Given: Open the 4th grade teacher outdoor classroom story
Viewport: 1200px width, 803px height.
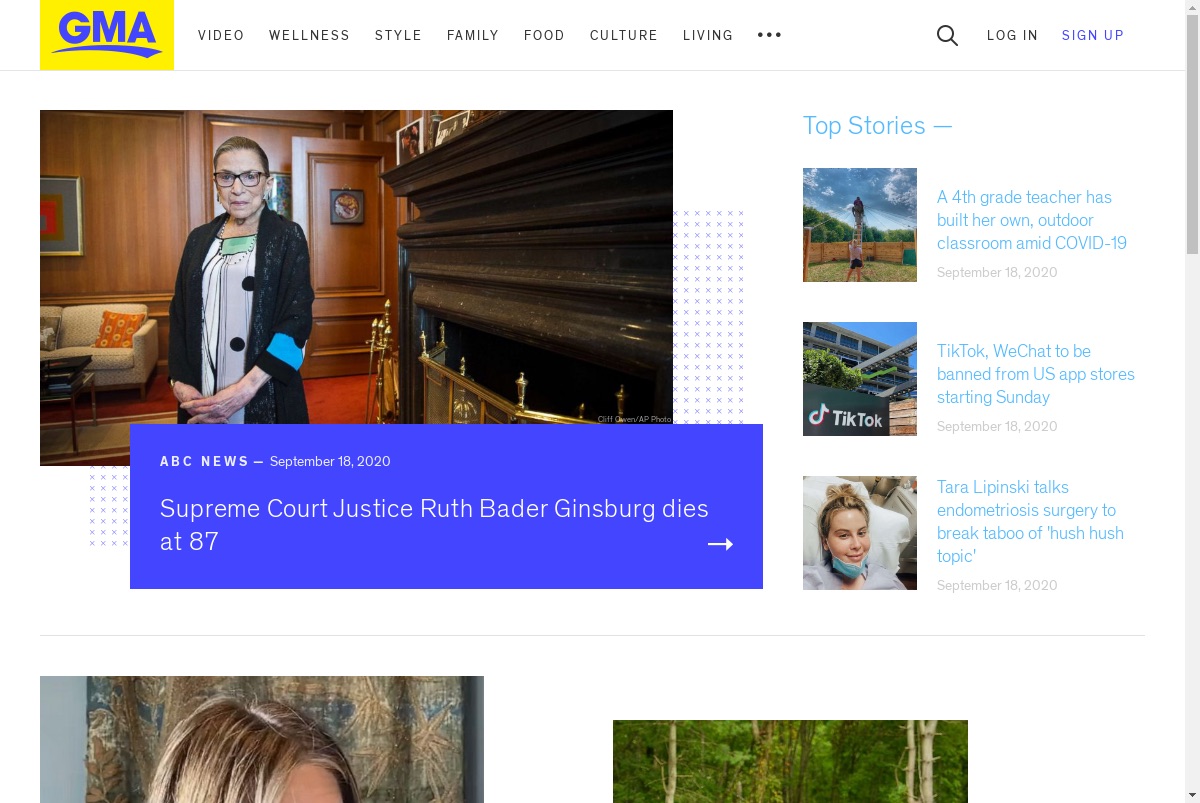Looking at the screenshot, I should pyautogui.click(x=1032, y=220).
